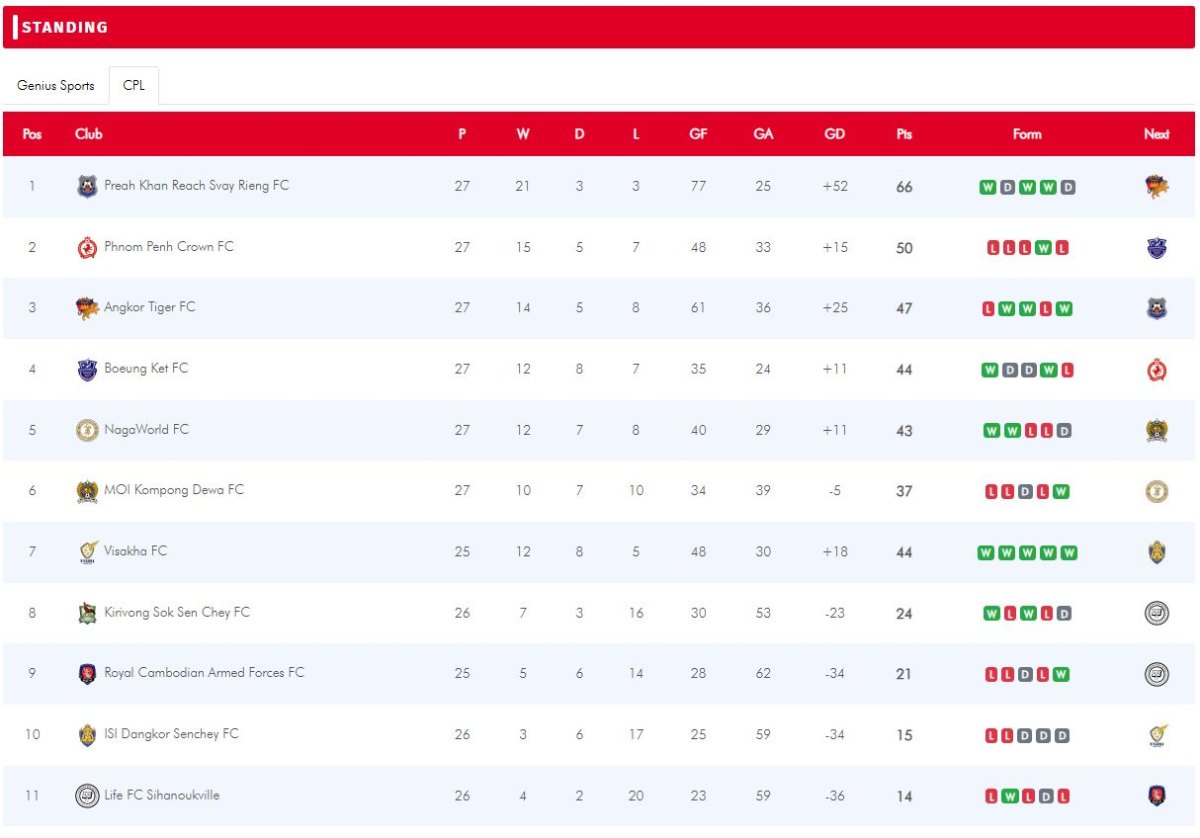The image size is (1200, 838).
Task: Click the Boeung Ket FC club badge
Action: tap(87, 369)
